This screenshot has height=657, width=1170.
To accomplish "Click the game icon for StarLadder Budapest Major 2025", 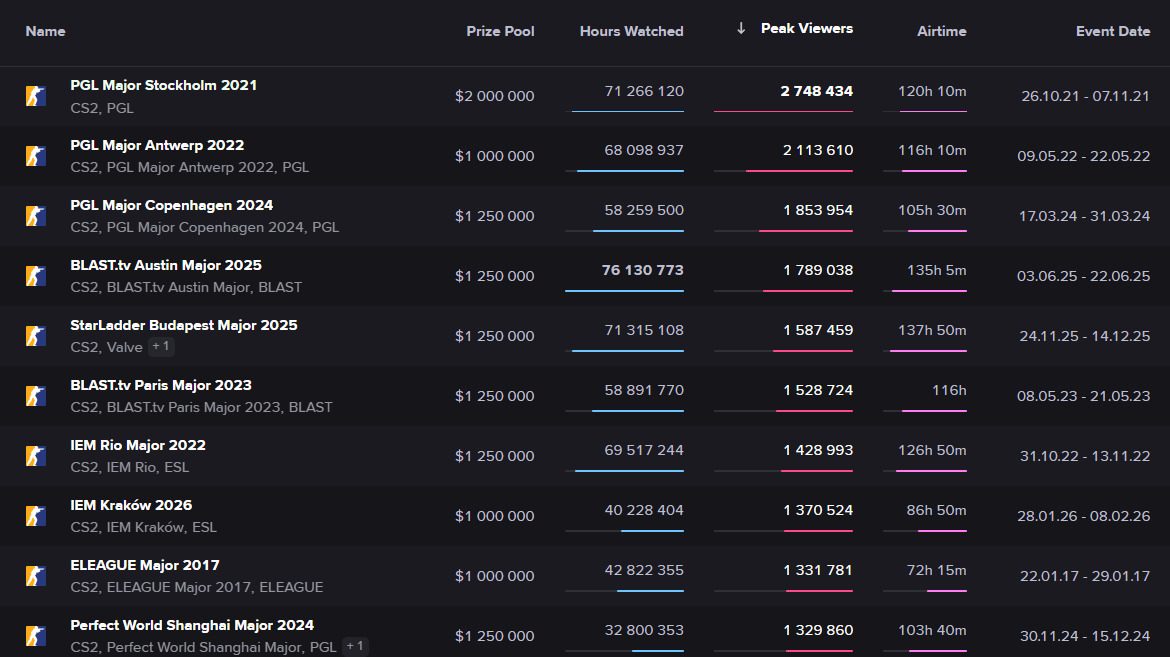I will pos(36,336).
